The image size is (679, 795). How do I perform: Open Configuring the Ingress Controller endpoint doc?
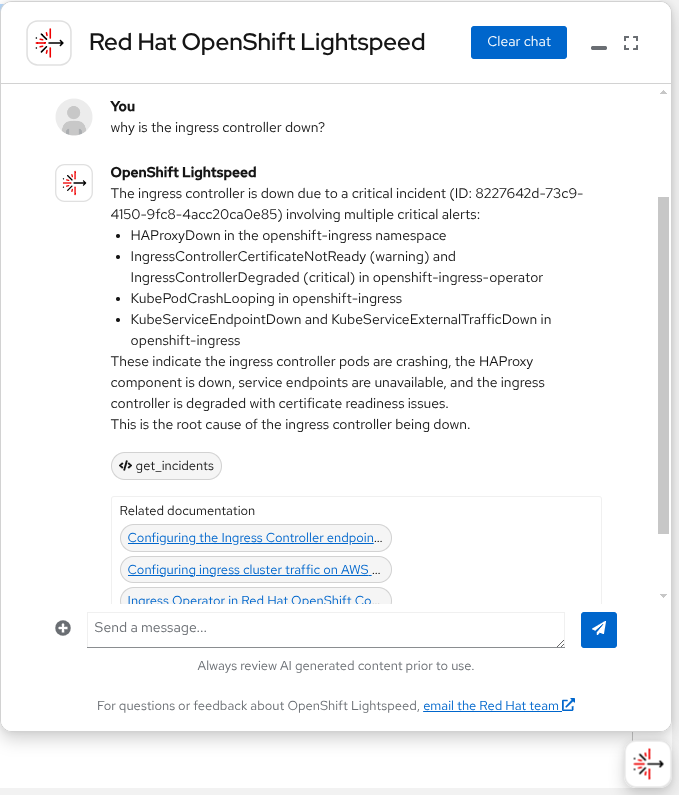(255, 538)
